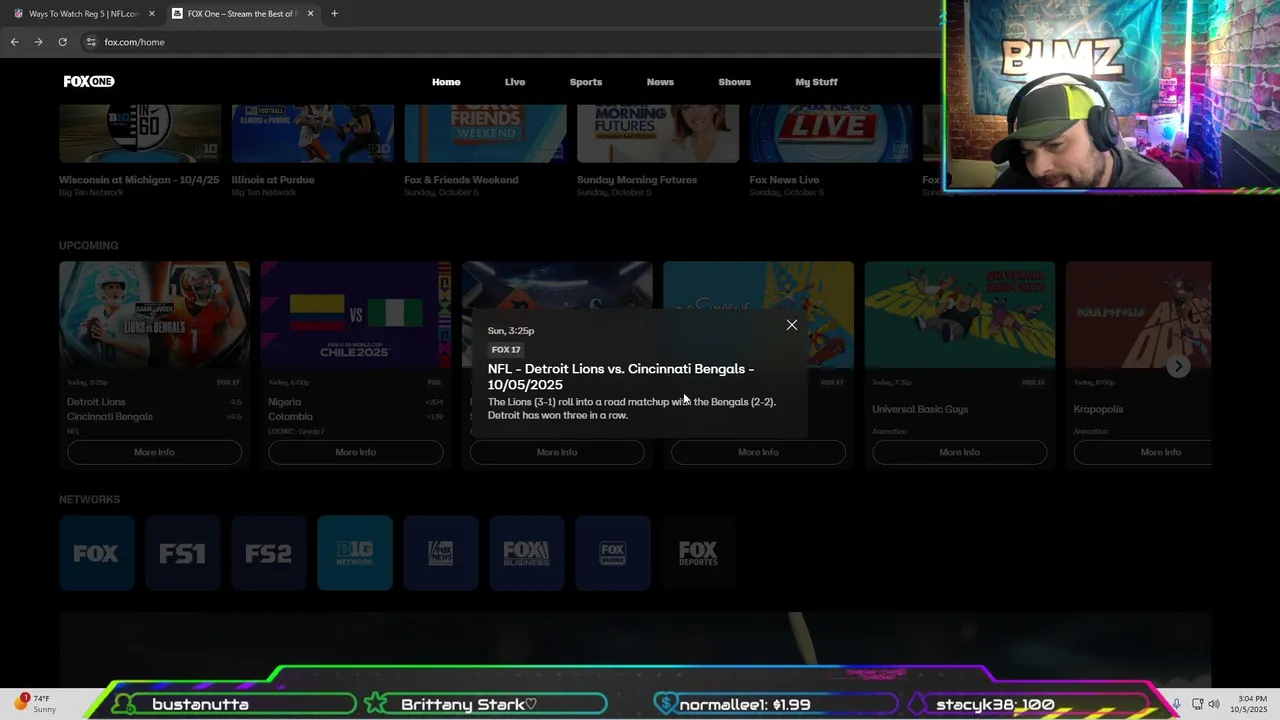Image resolution: width=1280 pixels, height=720 pixels.
Task: Click More Info under Nigeria Colombia card
Action: click(355, 452)
